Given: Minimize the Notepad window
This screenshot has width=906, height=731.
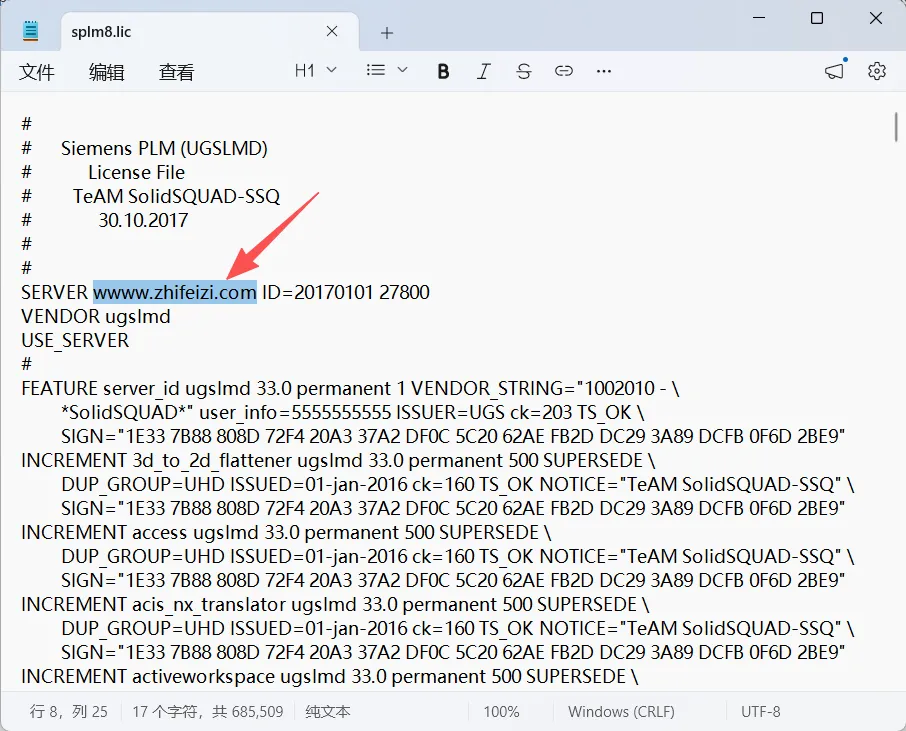Looking at the screenshot, I should tap(759, 18).
